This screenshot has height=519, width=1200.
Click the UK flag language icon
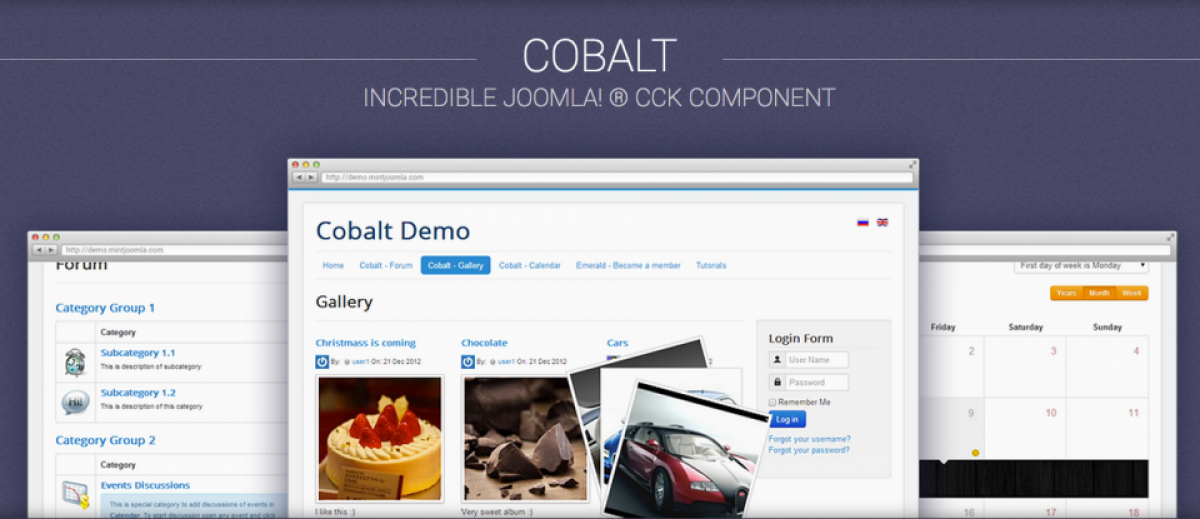[882, 222]
